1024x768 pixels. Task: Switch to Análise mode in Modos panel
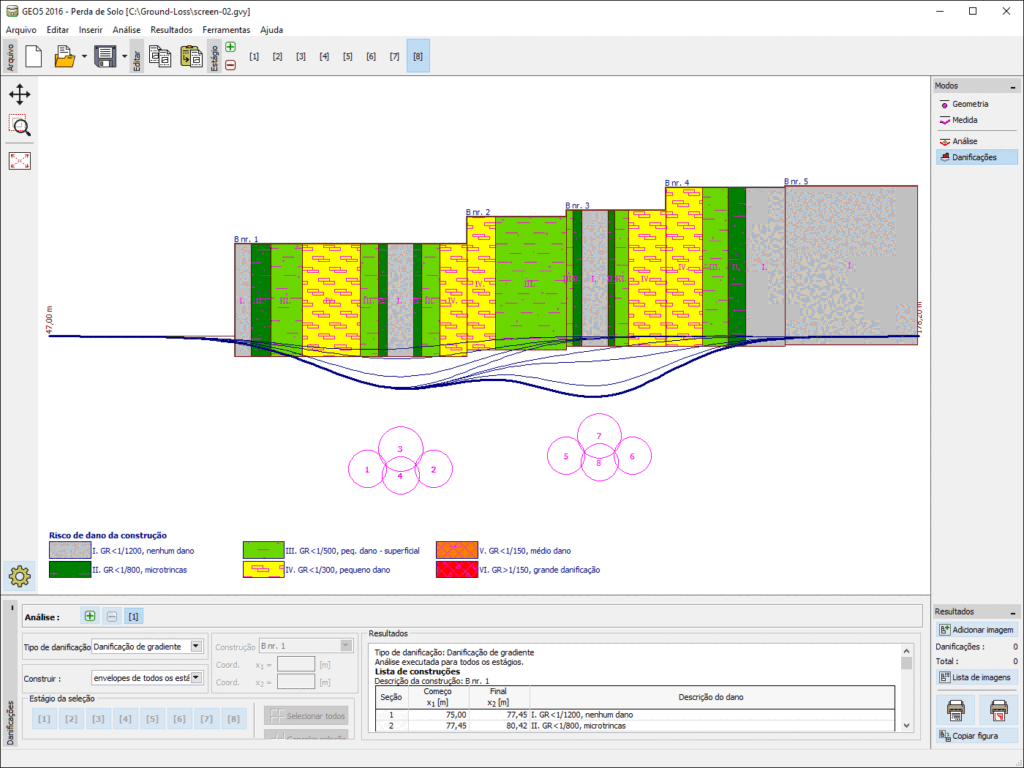coord(976,141)
